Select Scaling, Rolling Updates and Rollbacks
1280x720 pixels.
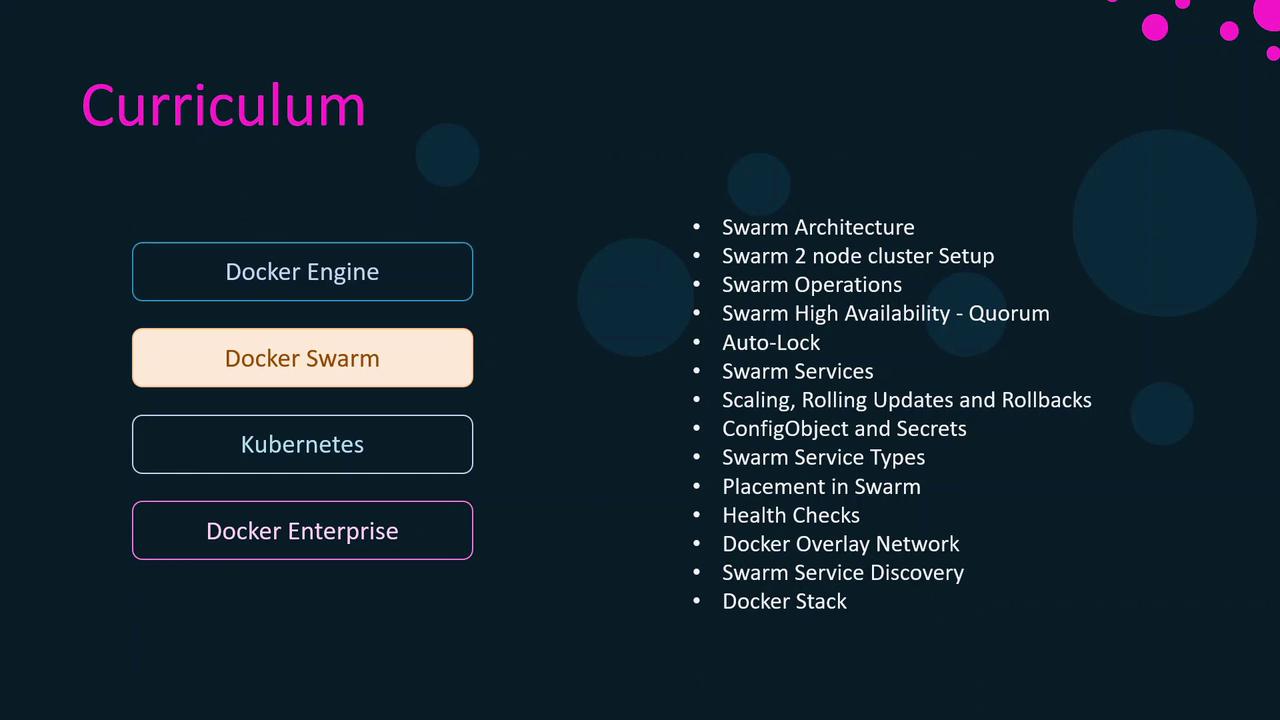[906, 400]
